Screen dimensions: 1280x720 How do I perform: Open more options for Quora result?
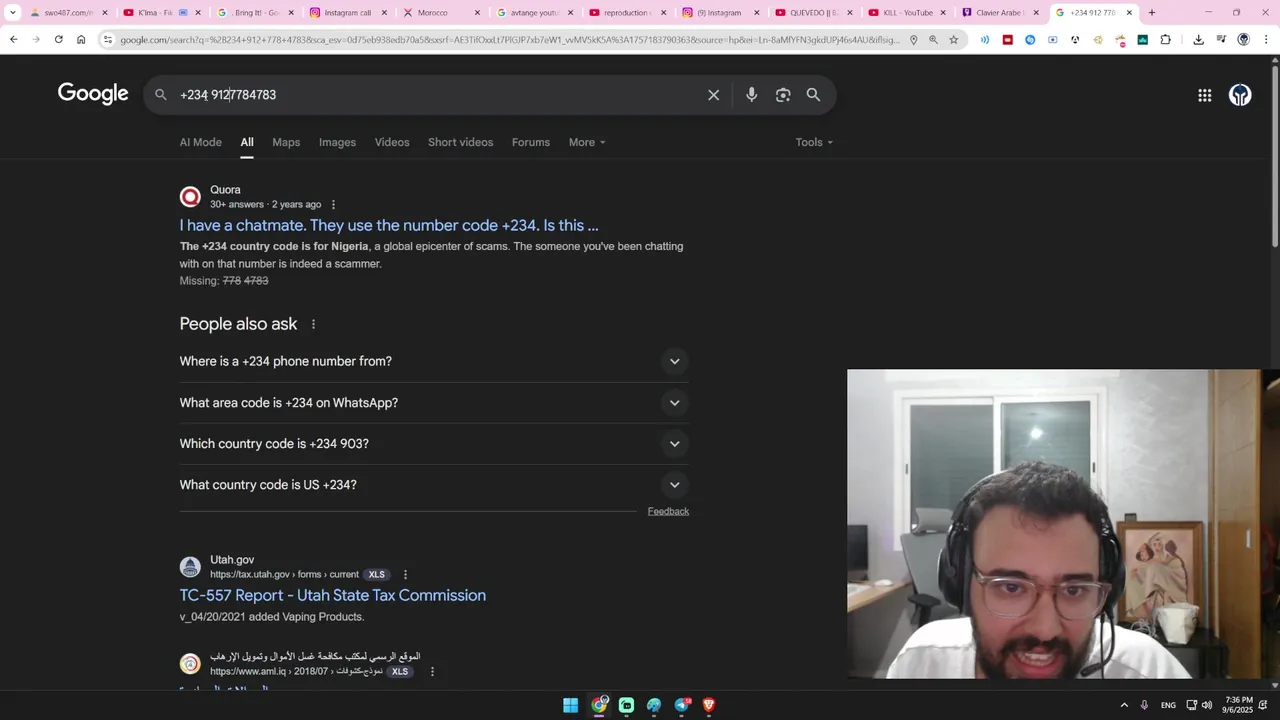coord(333,205)
